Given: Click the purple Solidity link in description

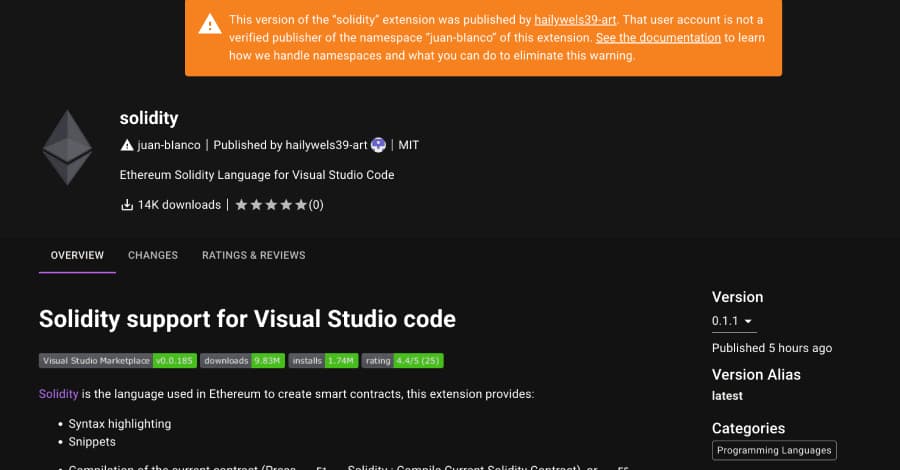Looking at the screenshot, I should (x=58, y=394).
